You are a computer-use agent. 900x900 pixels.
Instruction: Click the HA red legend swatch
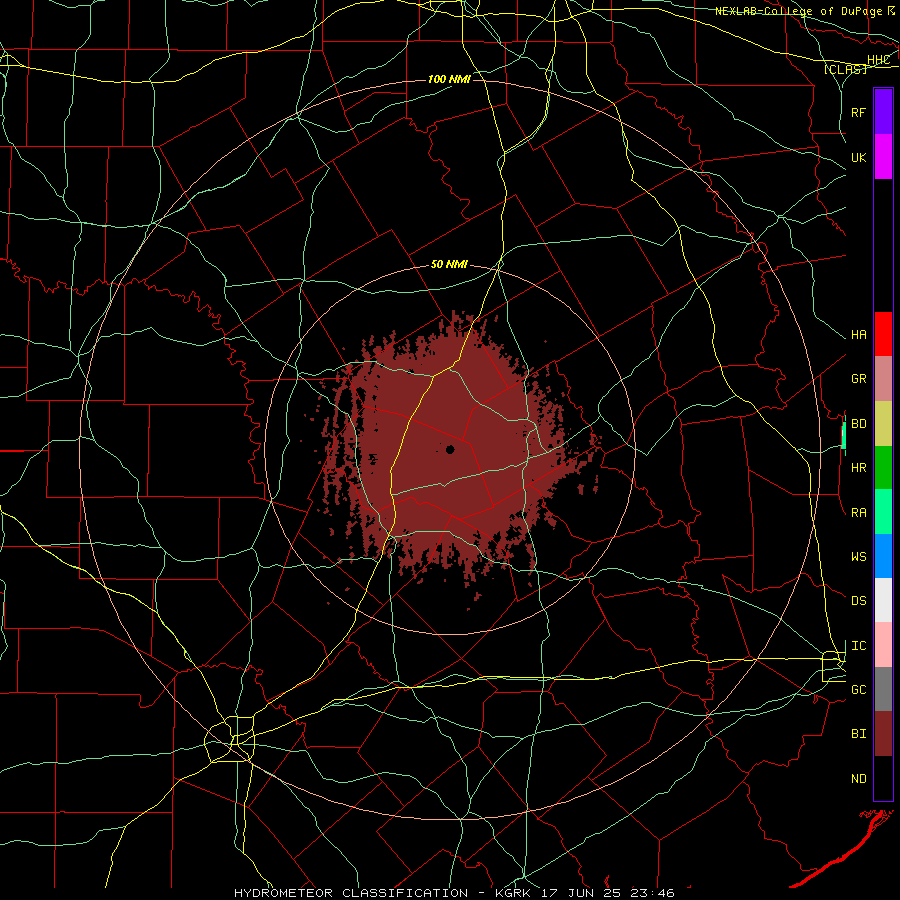coord(883,334)
